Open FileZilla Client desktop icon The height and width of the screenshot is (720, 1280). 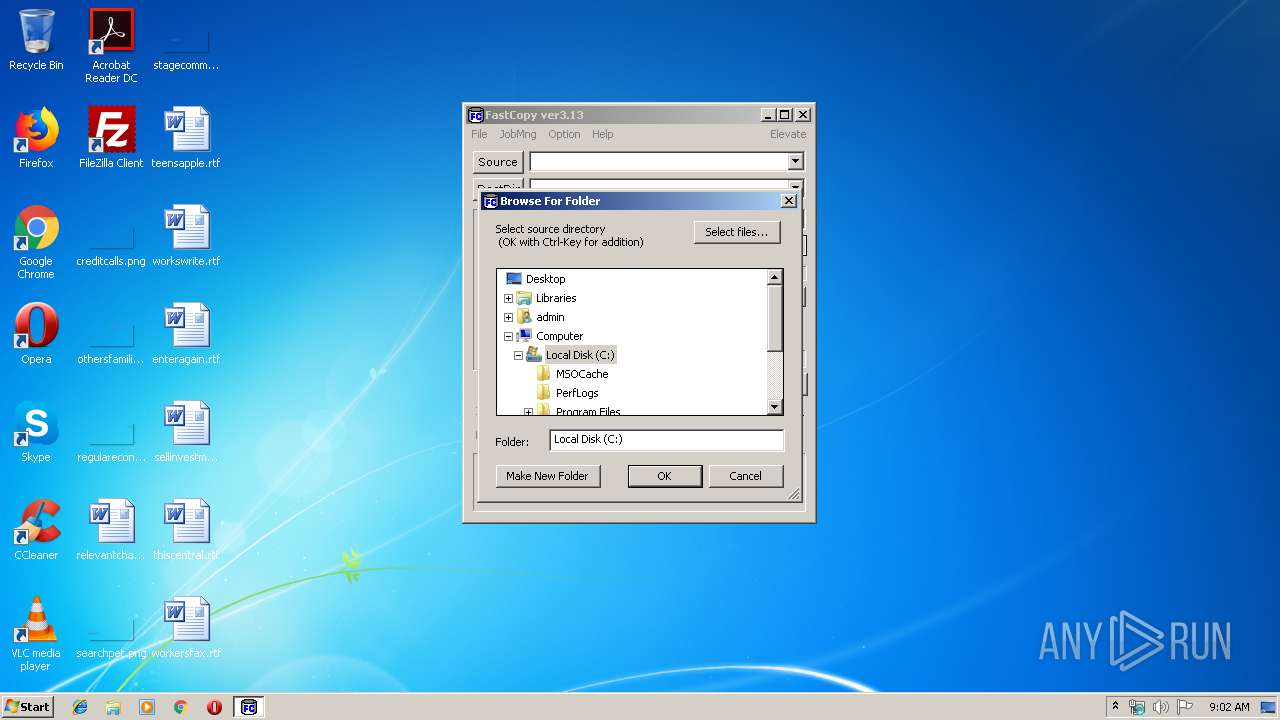(x=111, y=138)
